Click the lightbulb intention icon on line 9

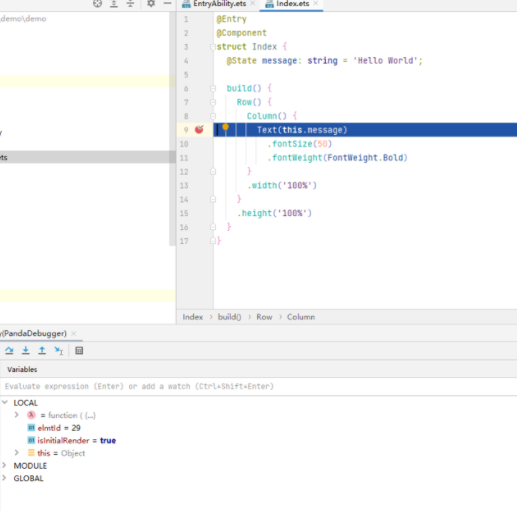(x=226, y=127)
